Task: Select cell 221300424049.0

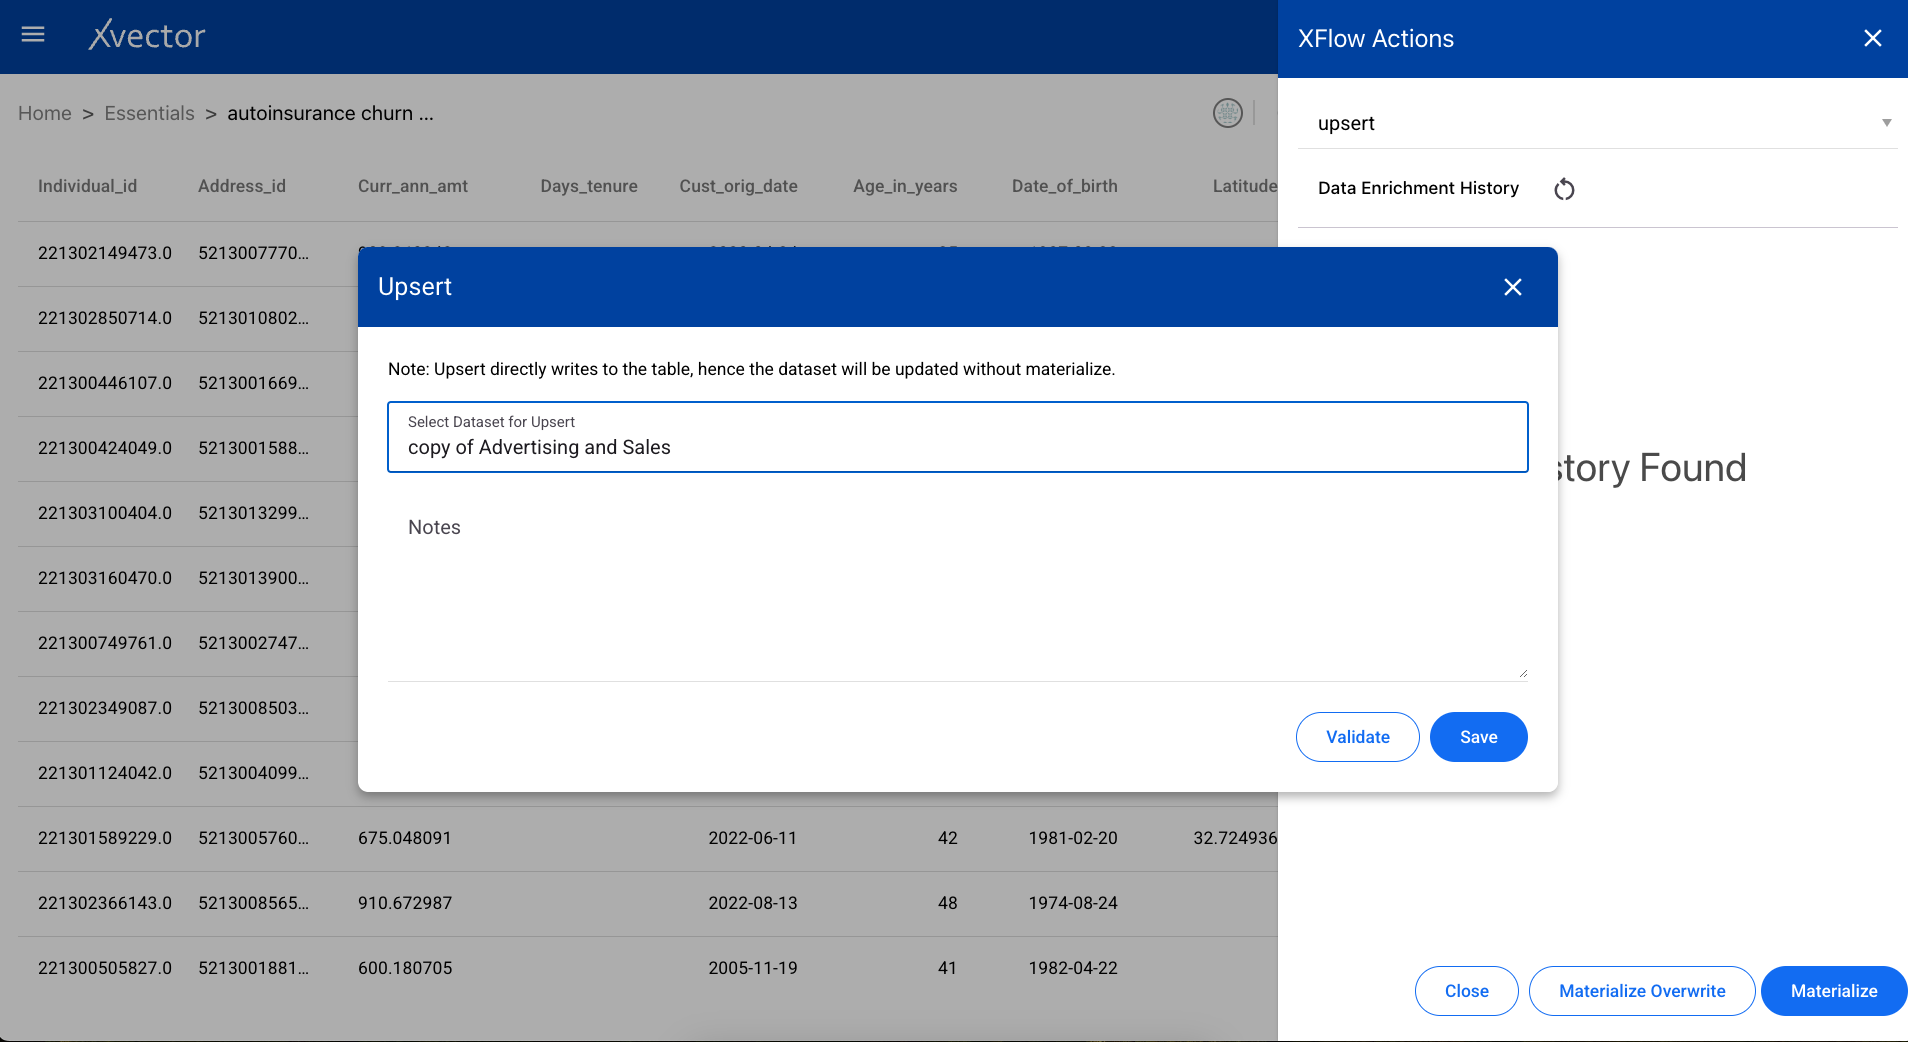Action: (105, 448)
